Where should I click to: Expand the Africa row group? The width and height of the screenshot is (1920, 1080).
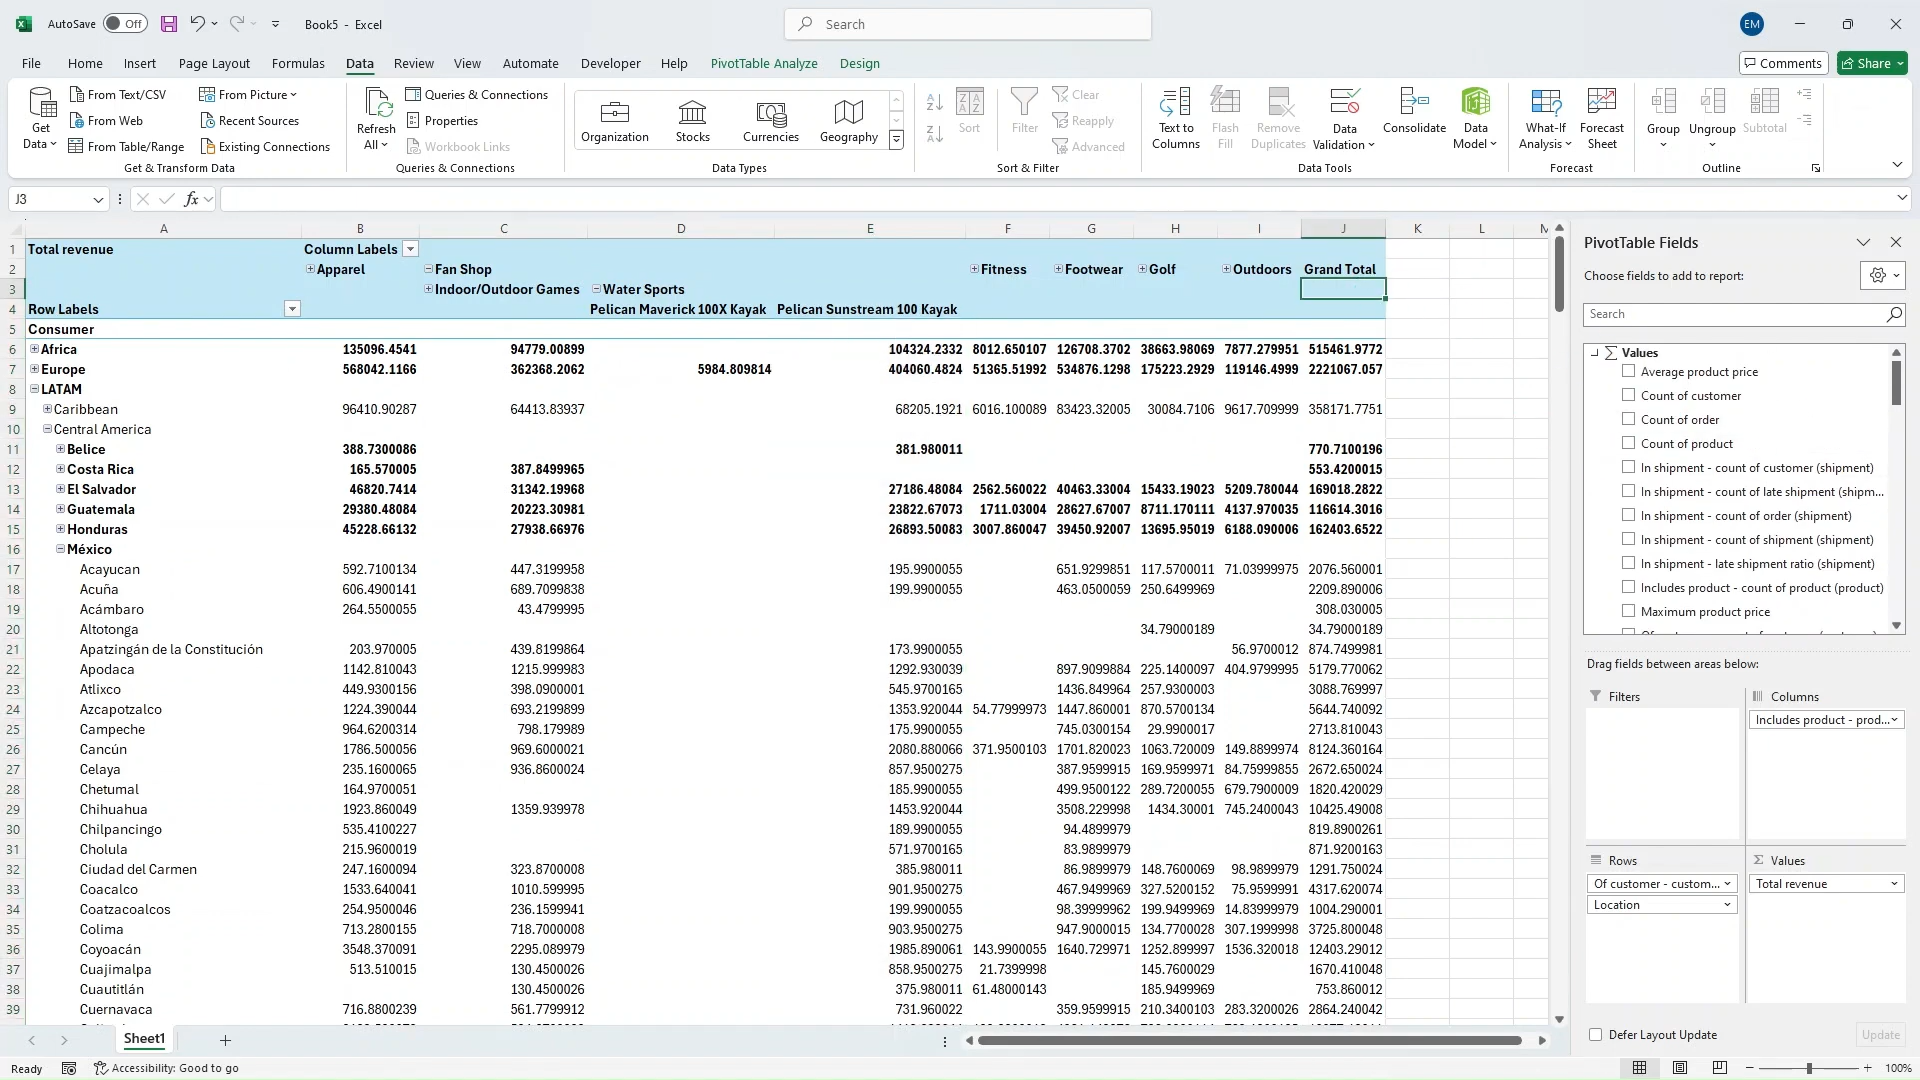(x=35, y=349)
